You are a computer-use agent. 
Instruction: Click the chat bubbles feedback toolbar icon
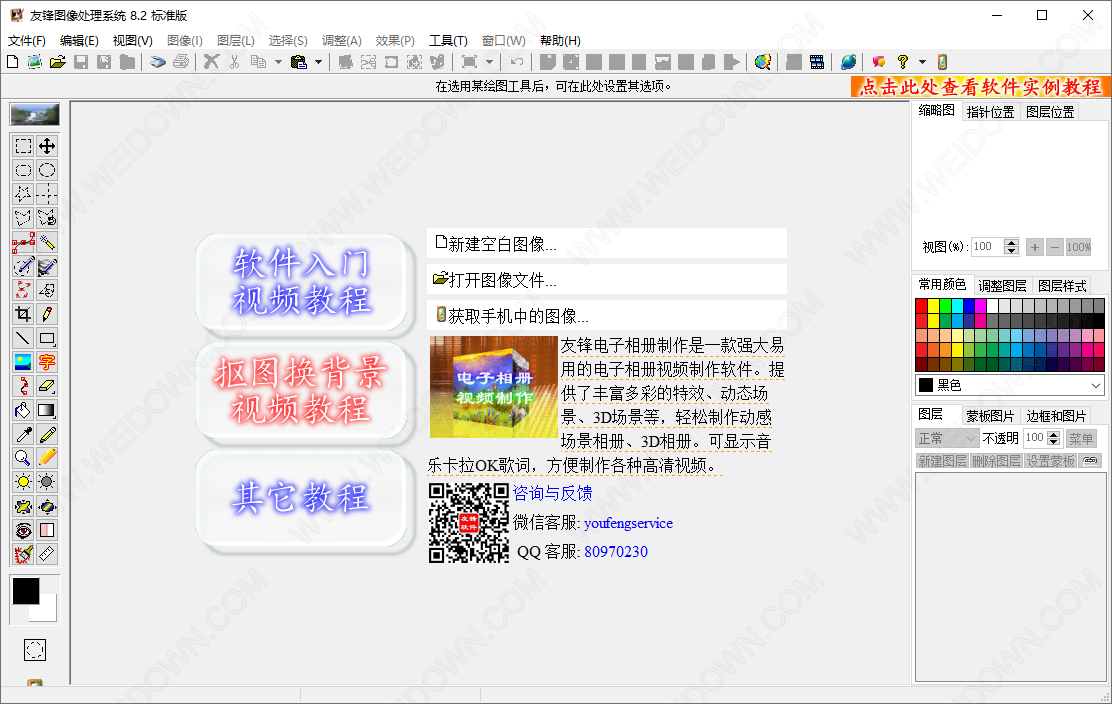tap(879, 62)
